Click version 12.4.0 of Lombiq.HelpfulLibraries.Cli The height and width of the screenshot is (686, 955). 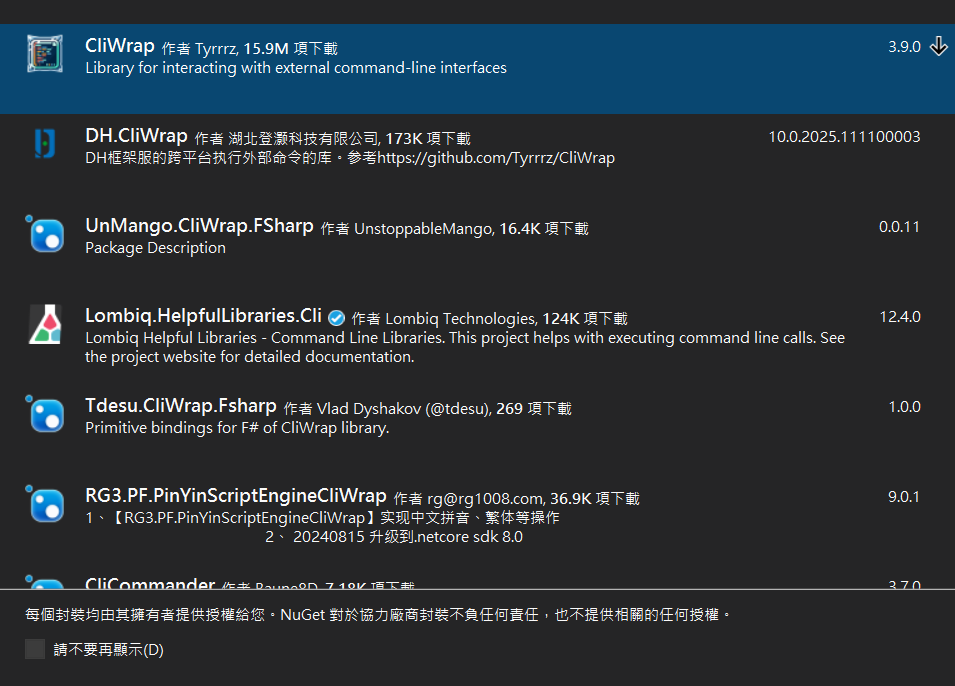900,317
